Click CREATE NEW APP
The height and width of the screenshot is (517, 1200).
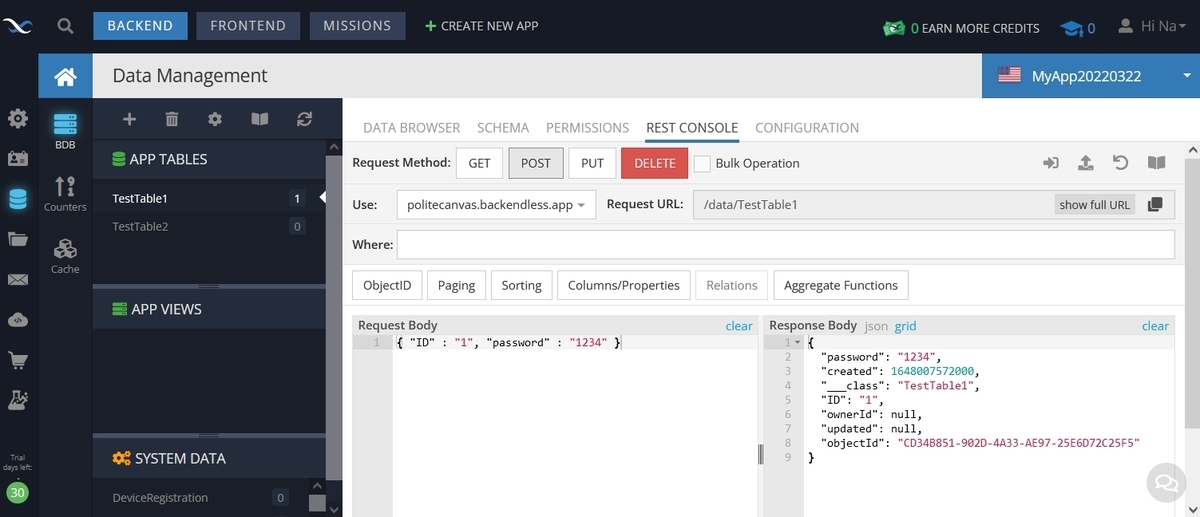[481, 26]
